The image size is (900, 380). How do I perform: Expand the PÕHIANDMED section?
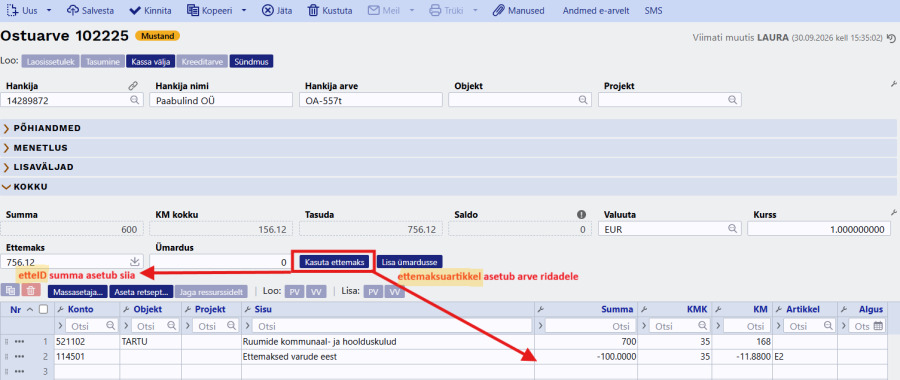click(448, 128)
